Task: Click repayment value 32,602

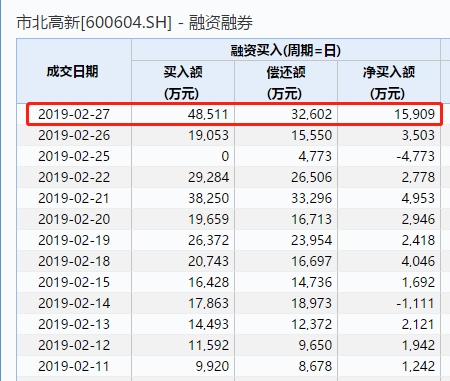Action: point(311,114)
